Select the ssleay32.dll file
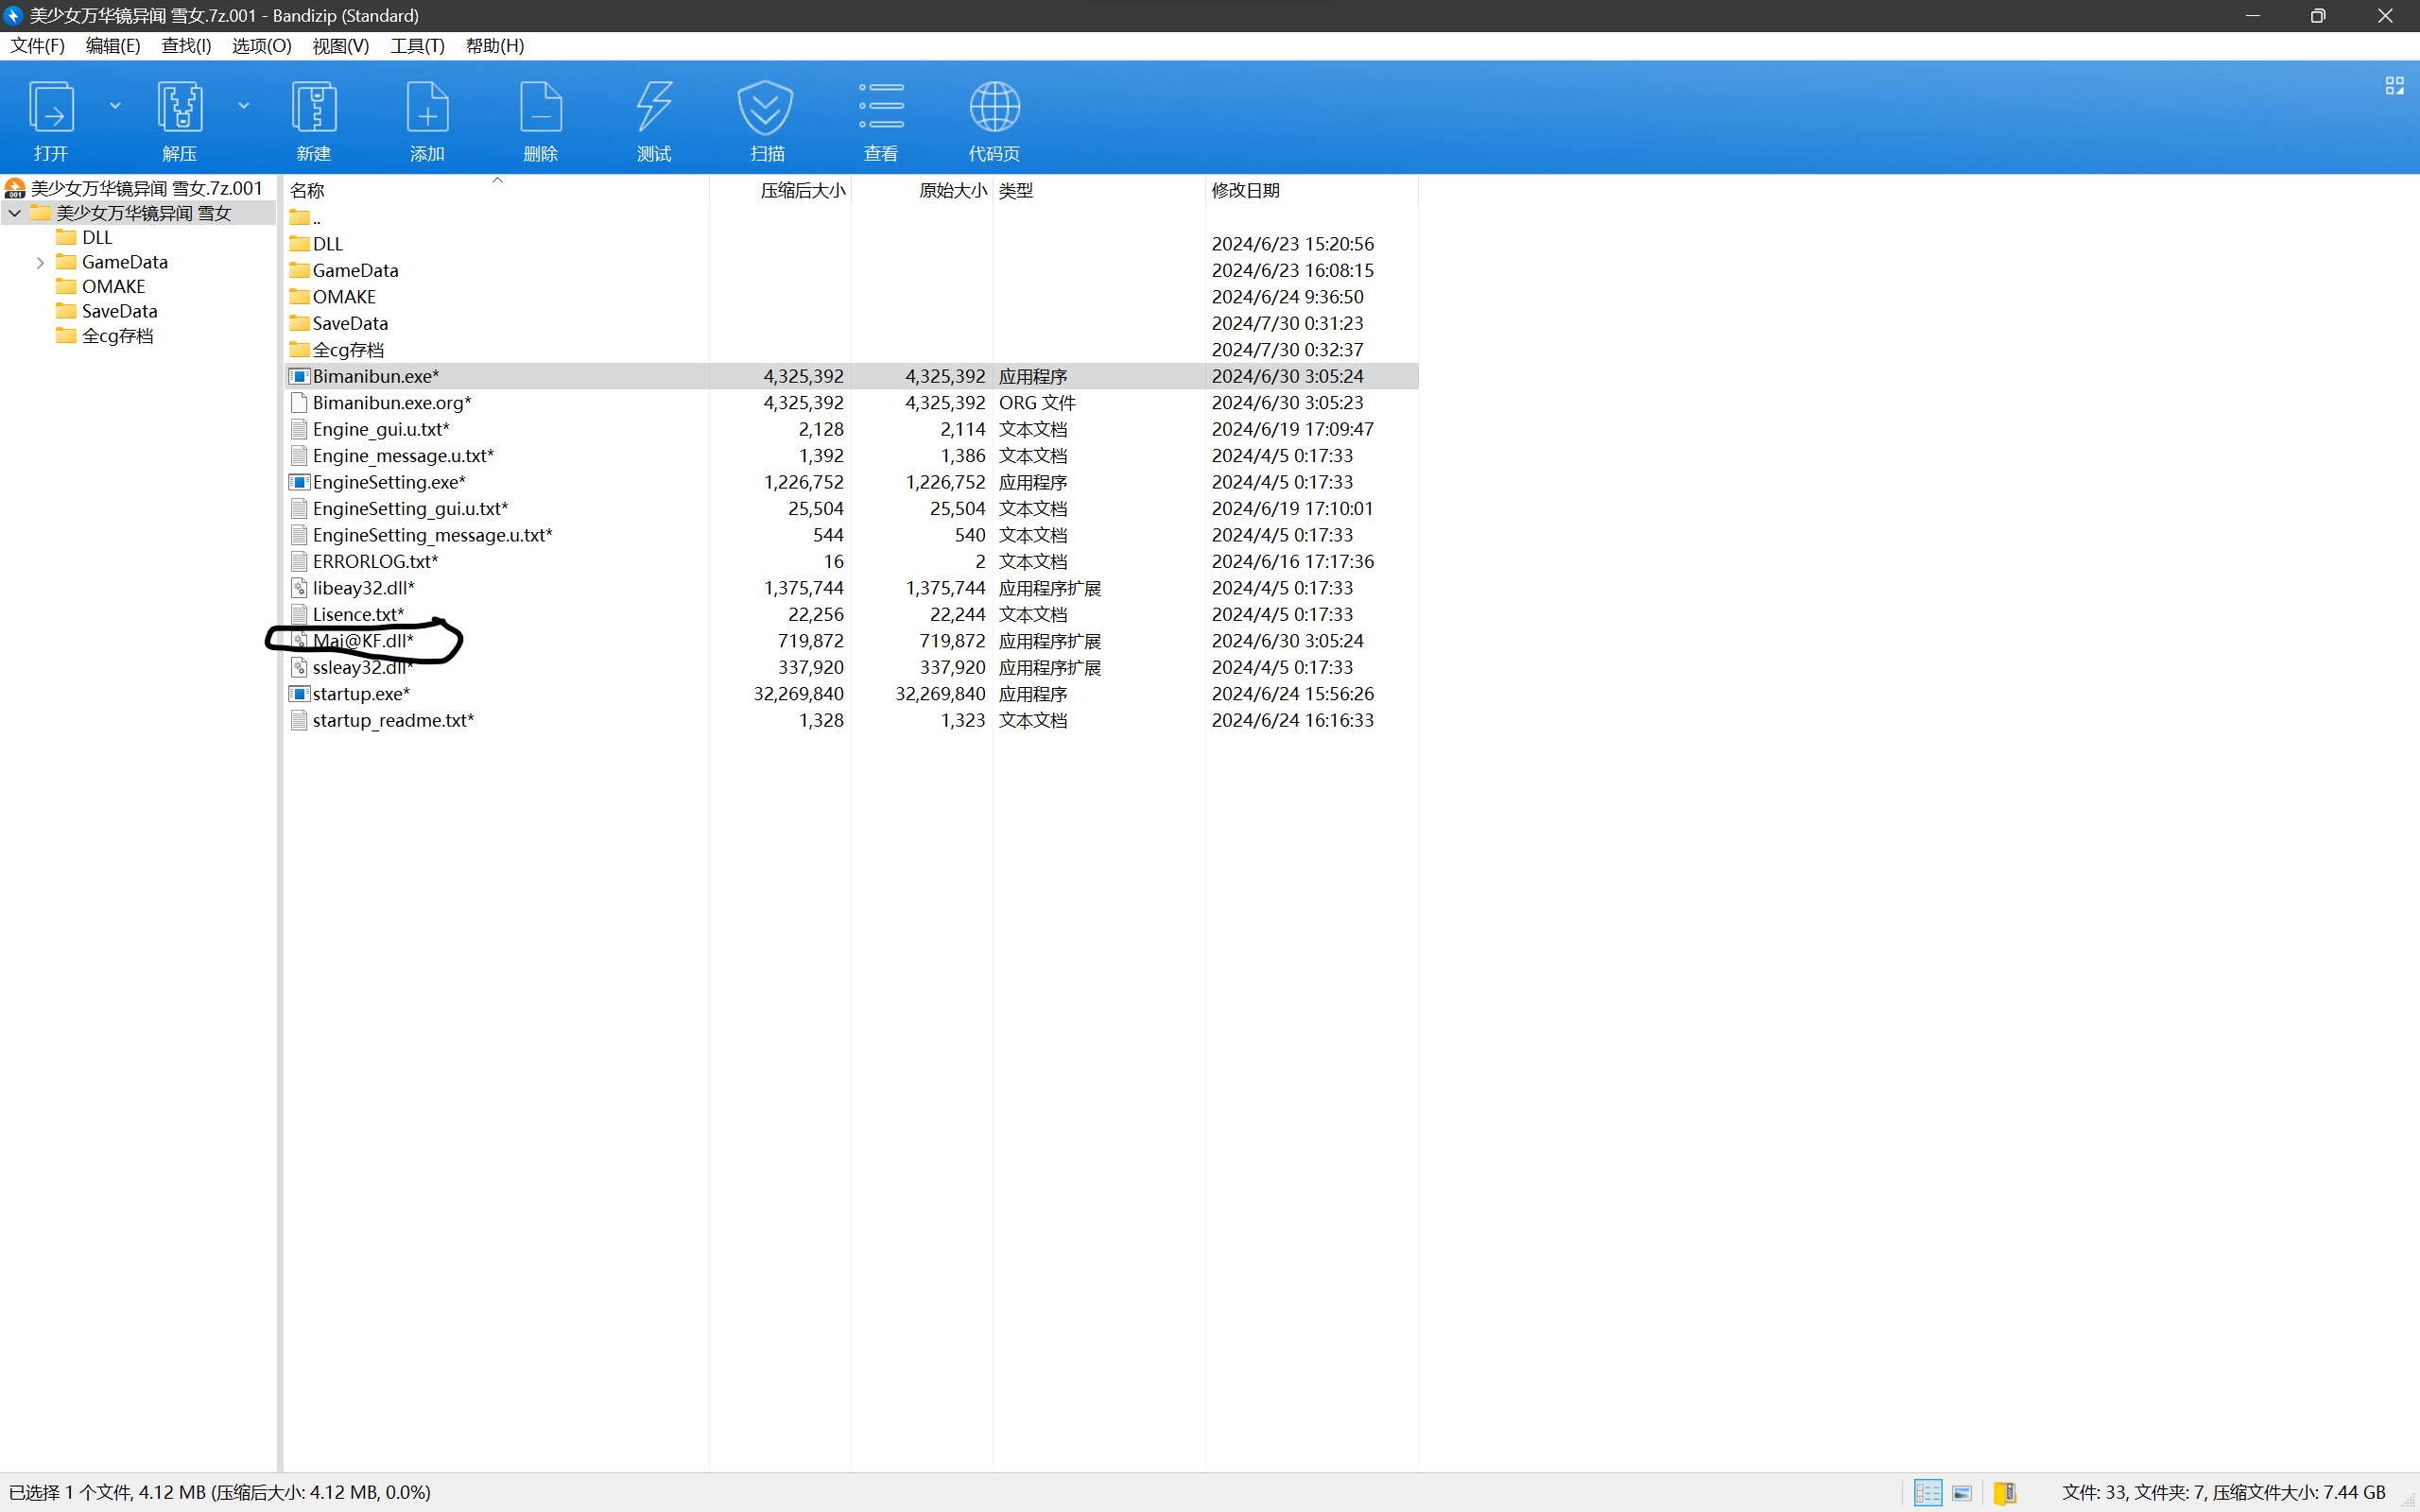Viewport: 2420px width, 1512px height. coord(362,668)
